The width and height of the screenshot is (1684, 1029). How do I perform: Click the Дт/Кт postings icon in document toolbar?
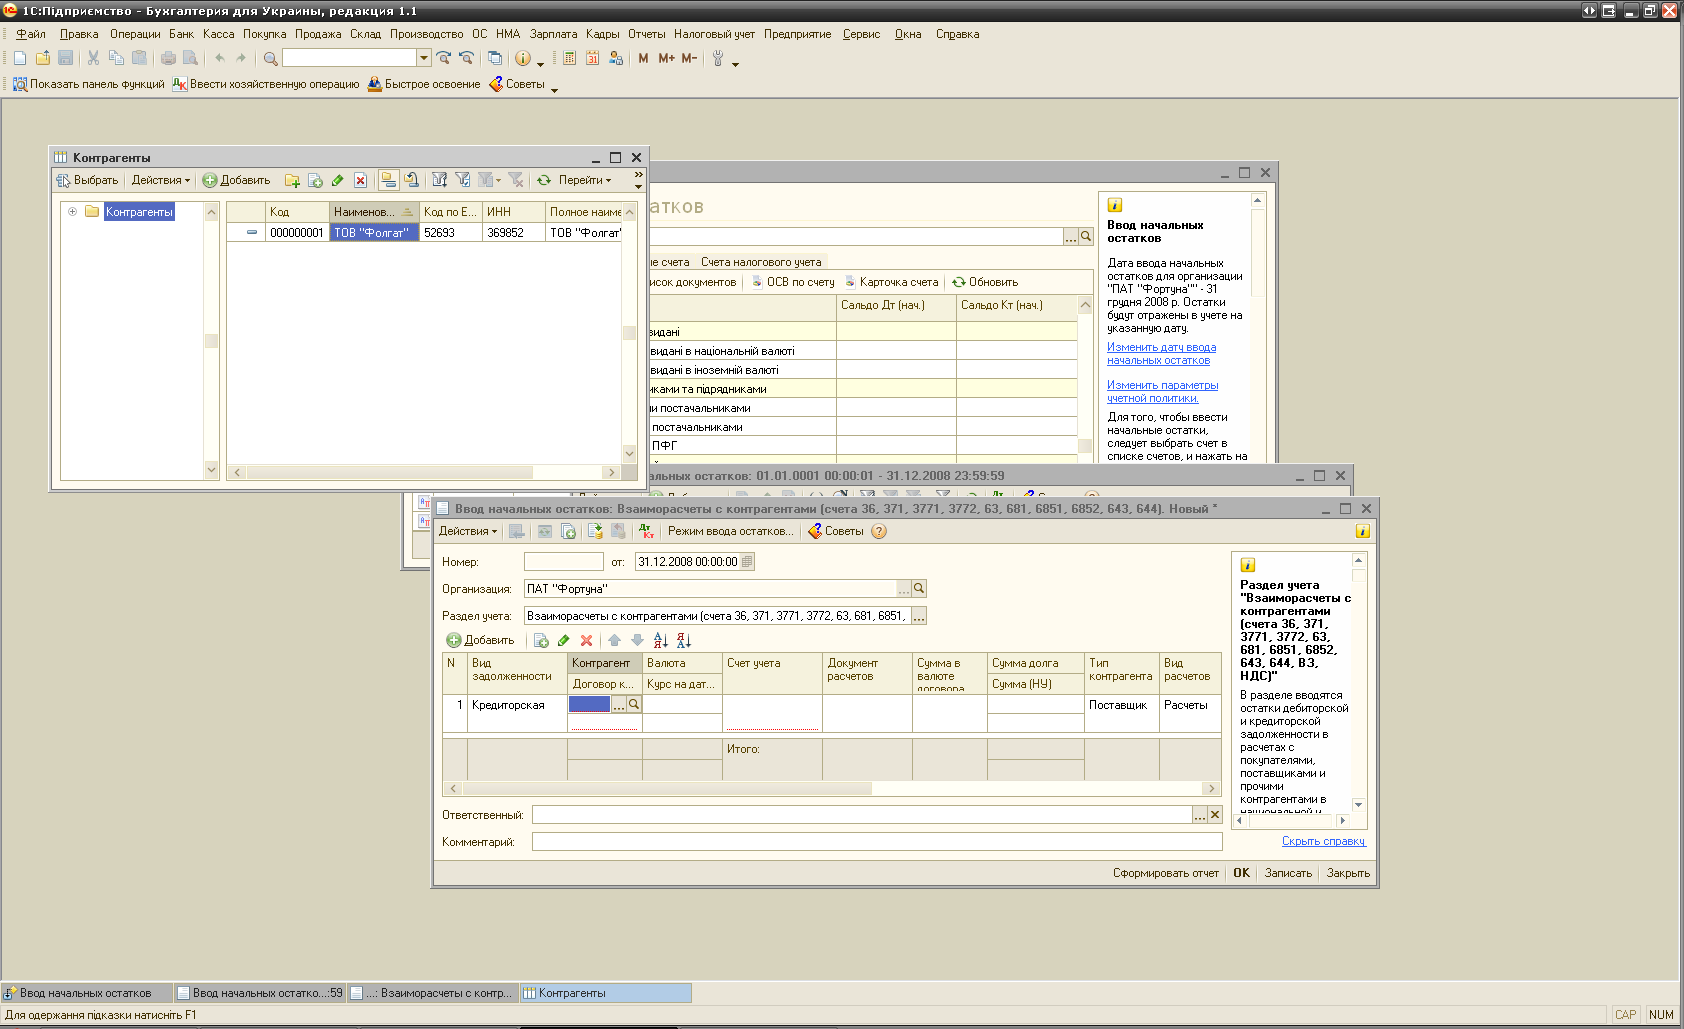point(647,531)
